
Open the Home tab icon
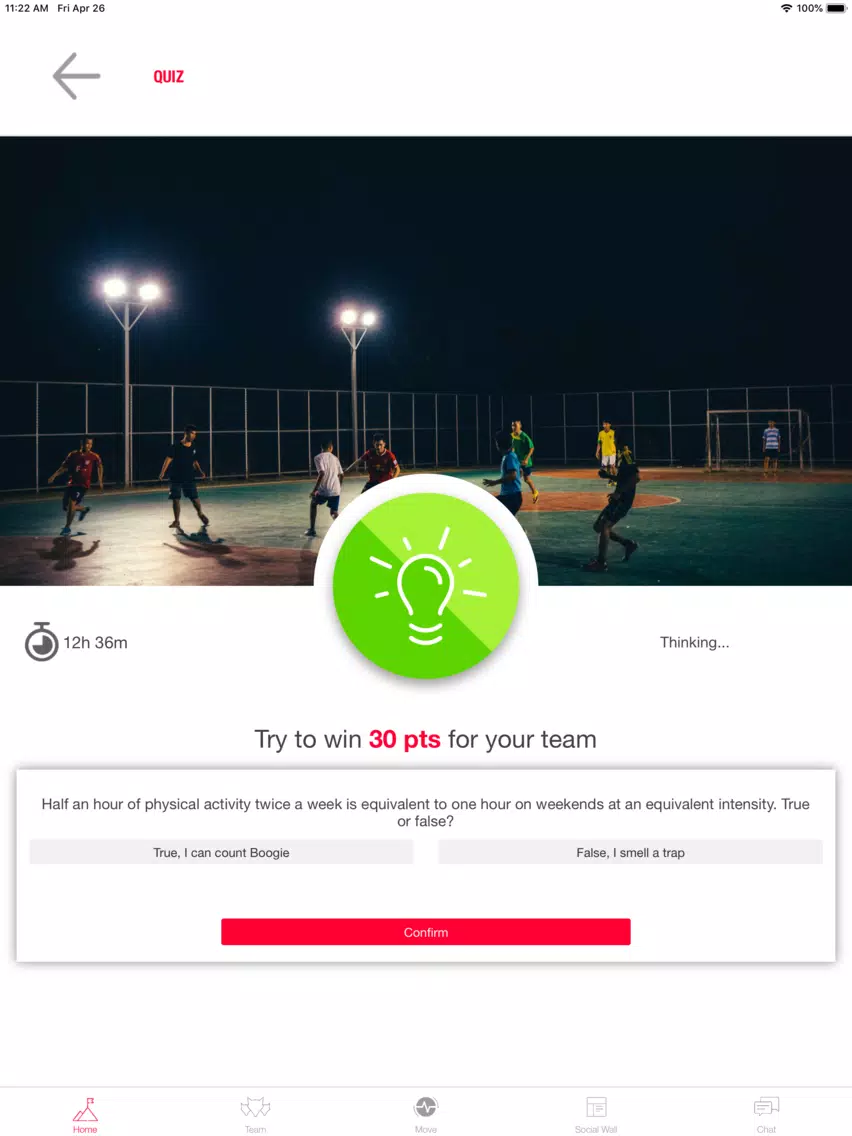point(85,1108)
